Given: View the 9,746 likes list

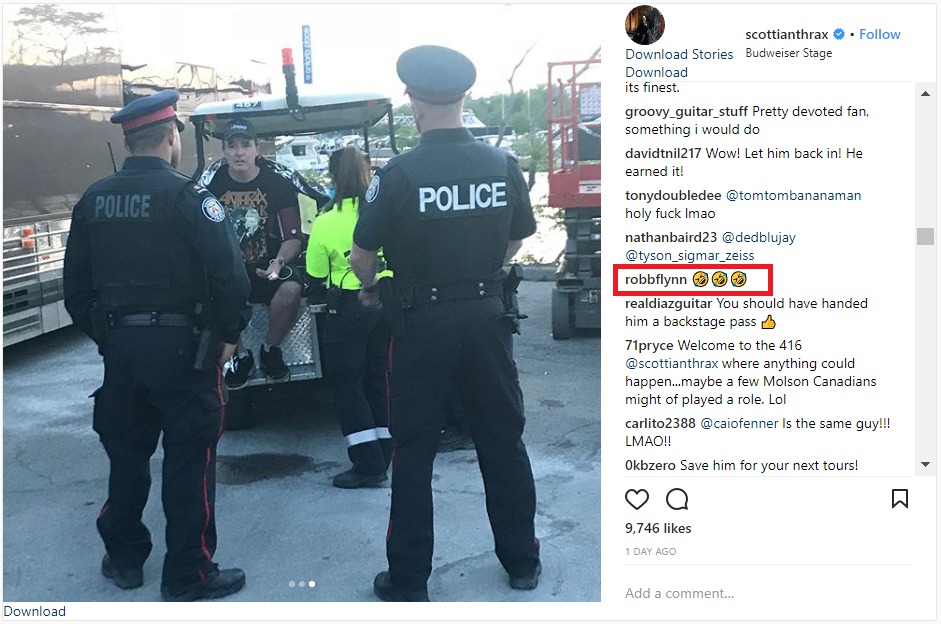Looking at the screenshot, I should [658, 529].
